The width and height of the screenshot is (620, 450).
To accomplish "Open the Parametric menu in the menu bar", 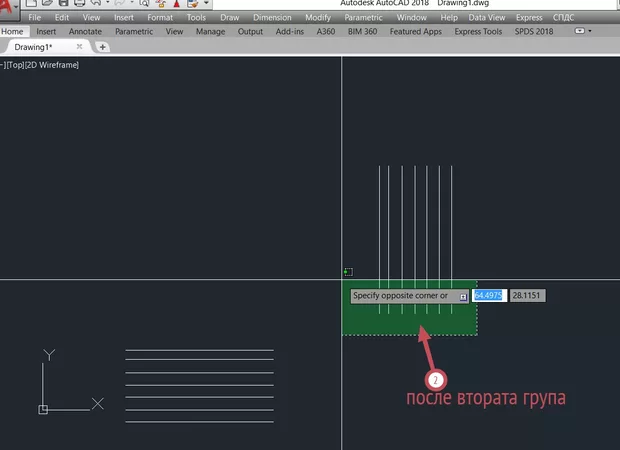I will pos(363,17).
